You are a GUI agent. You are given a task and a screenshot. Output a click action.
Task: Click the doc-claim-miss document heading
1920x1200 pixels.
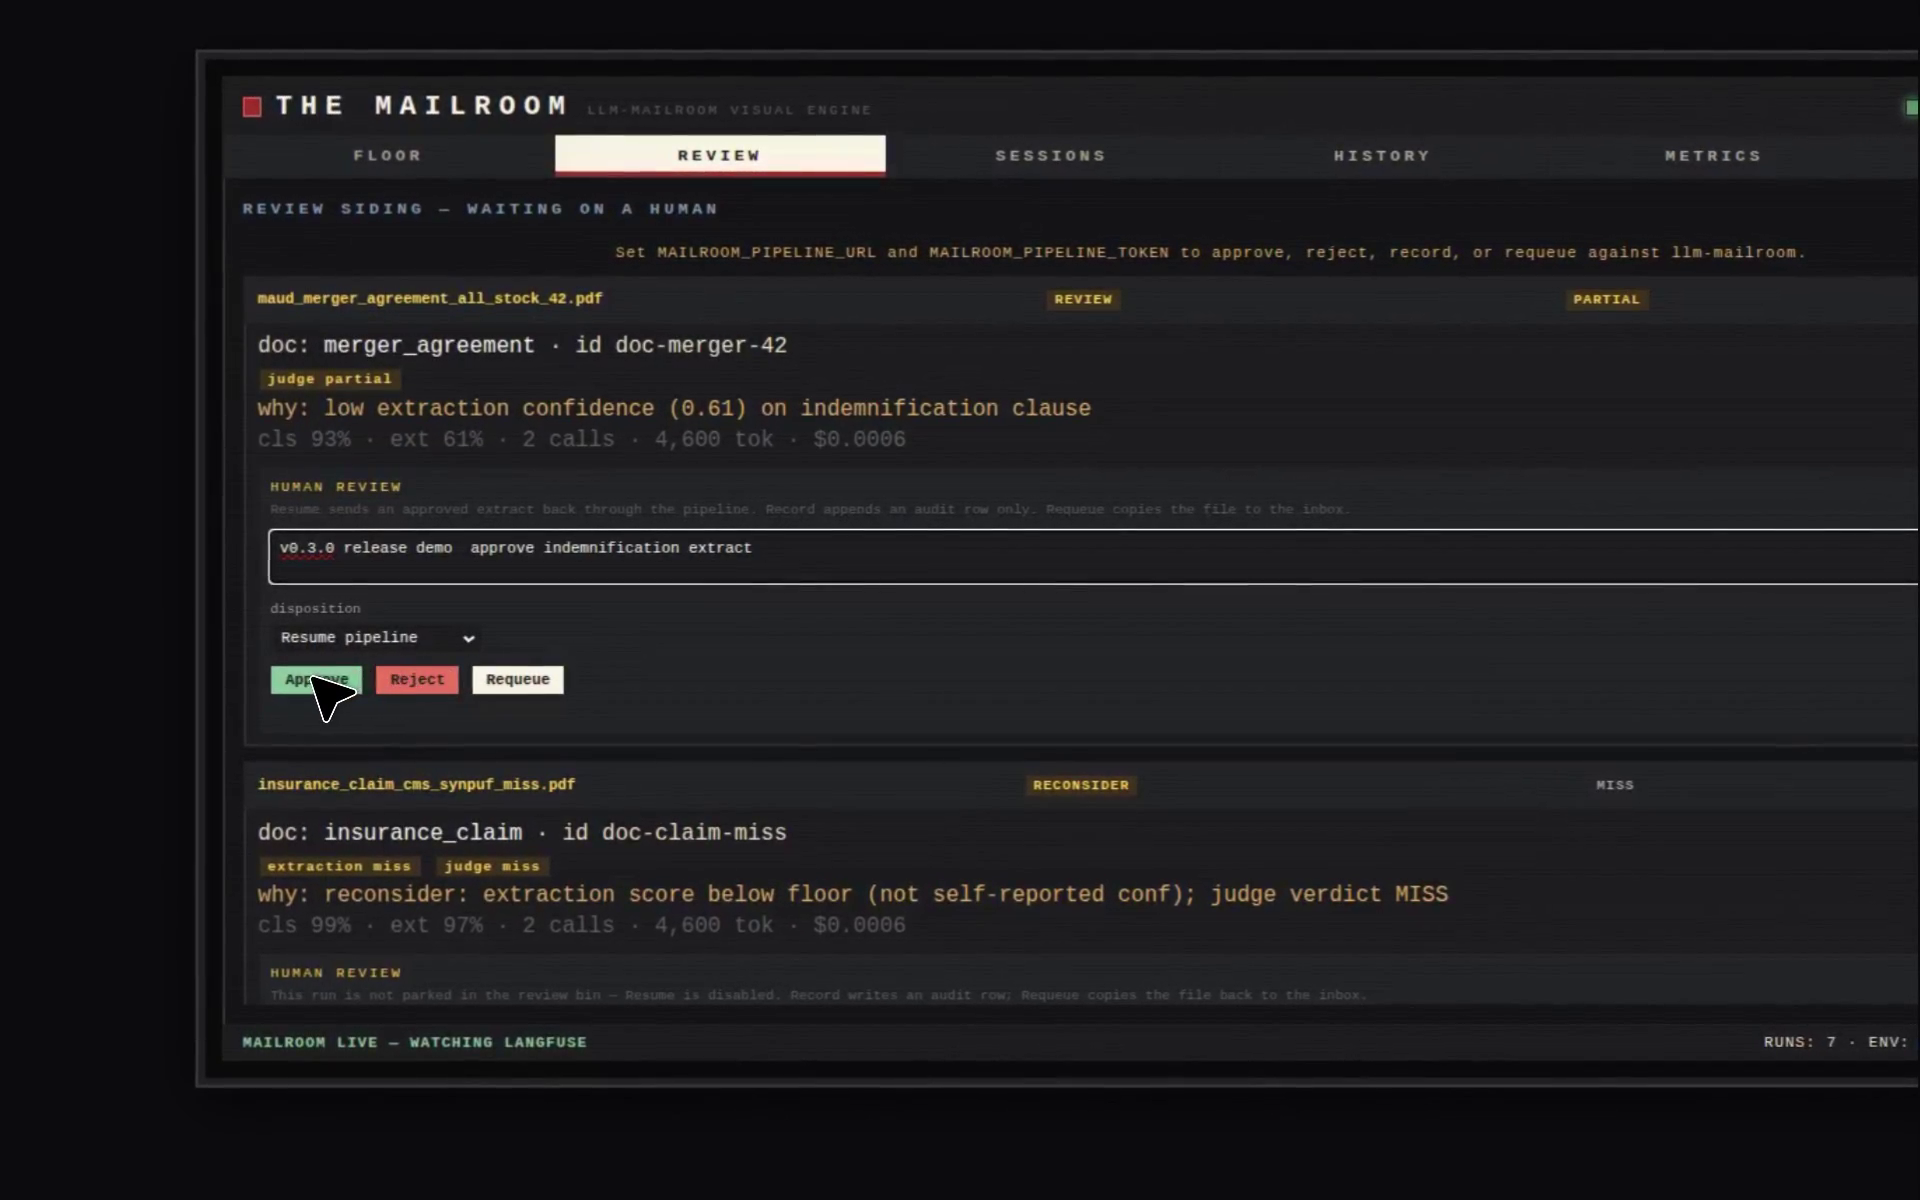(522, 832)
